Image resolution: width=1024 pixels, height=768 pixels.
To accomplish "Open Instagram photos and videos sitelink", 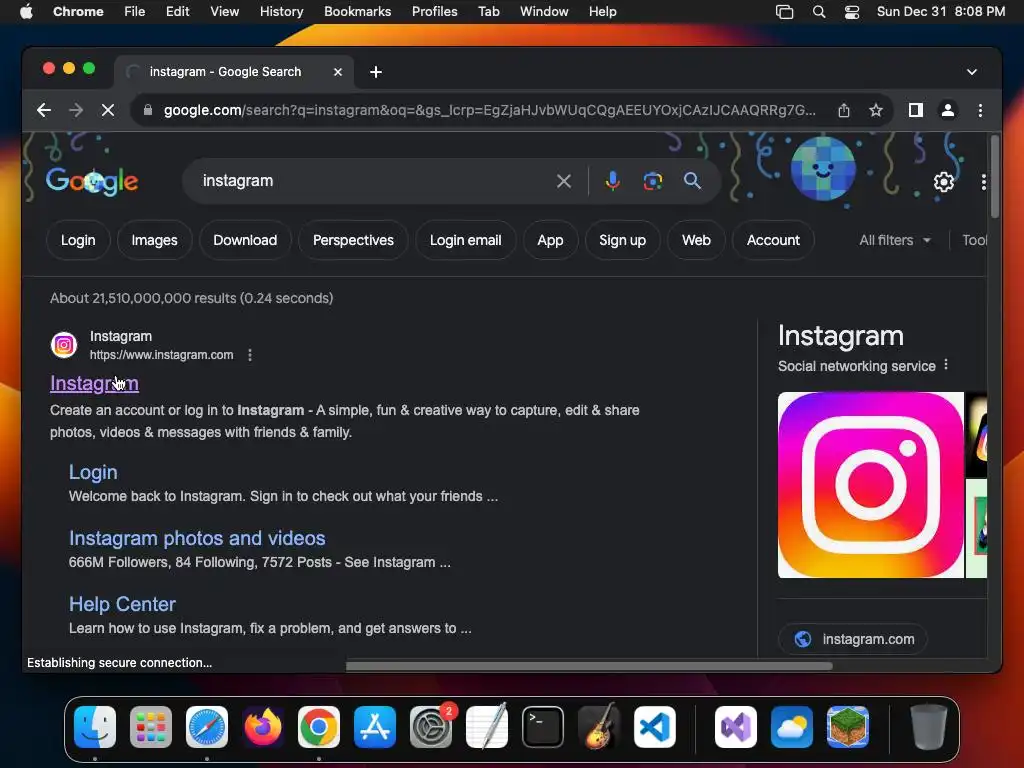I will coord(197,538).
